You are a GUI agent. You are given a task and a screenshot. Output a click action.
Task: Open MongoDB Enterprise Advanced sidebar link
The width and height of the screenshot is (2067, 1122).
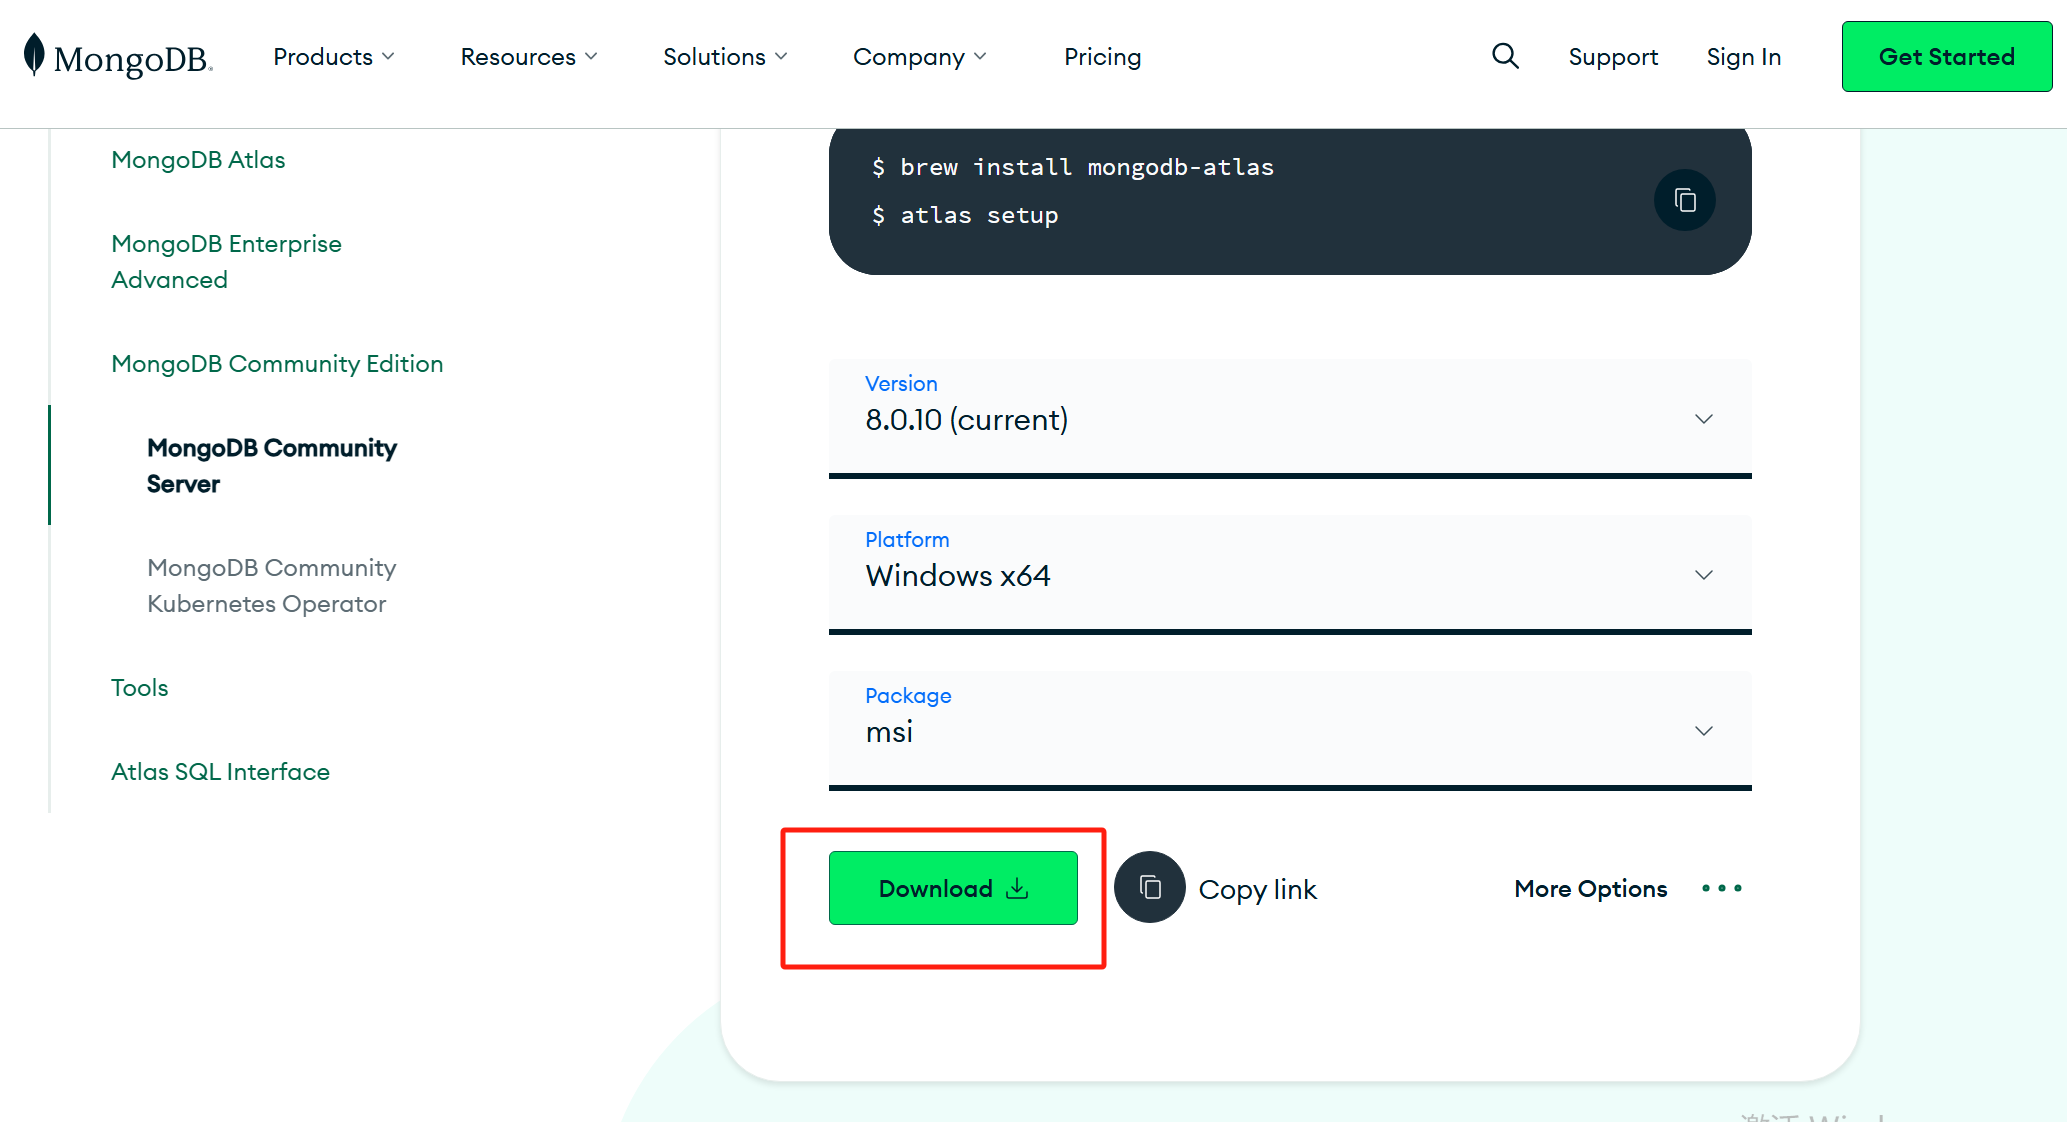(226, 262)
